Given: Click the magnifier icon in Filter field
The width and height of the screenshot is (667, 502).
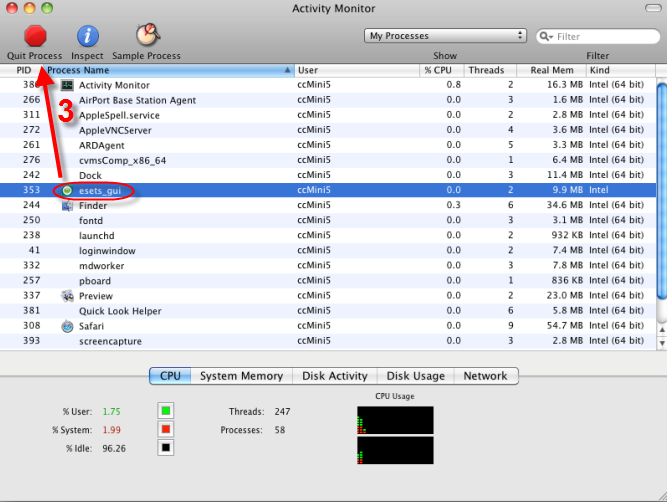Looking at the screenshot, I should (545, 36).
